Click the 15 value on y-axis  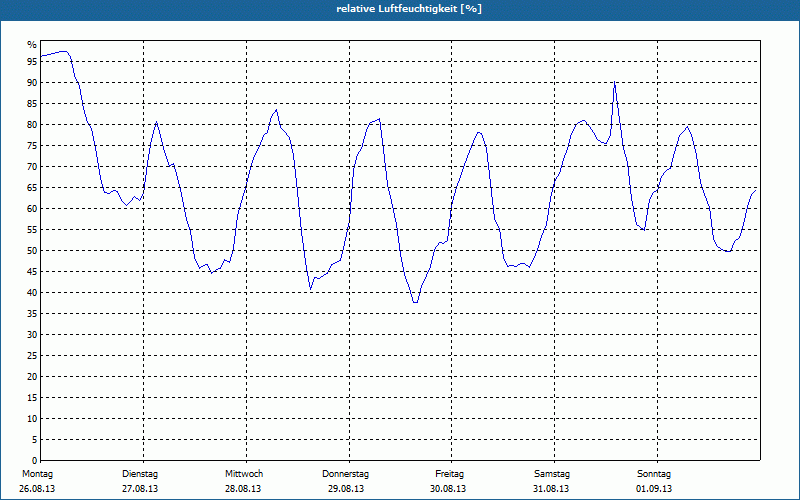click(x=32, y=397)
